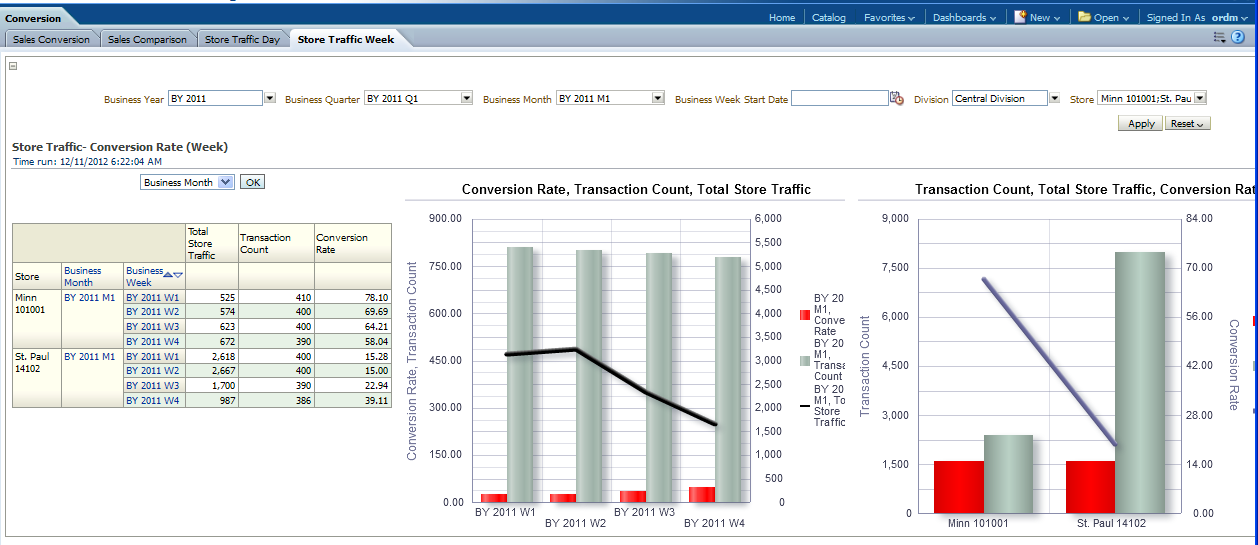The height and width of the screenshot is (545, 1258).
Task: Open the Help question mark icon
Action: [x=1238, y=37]
